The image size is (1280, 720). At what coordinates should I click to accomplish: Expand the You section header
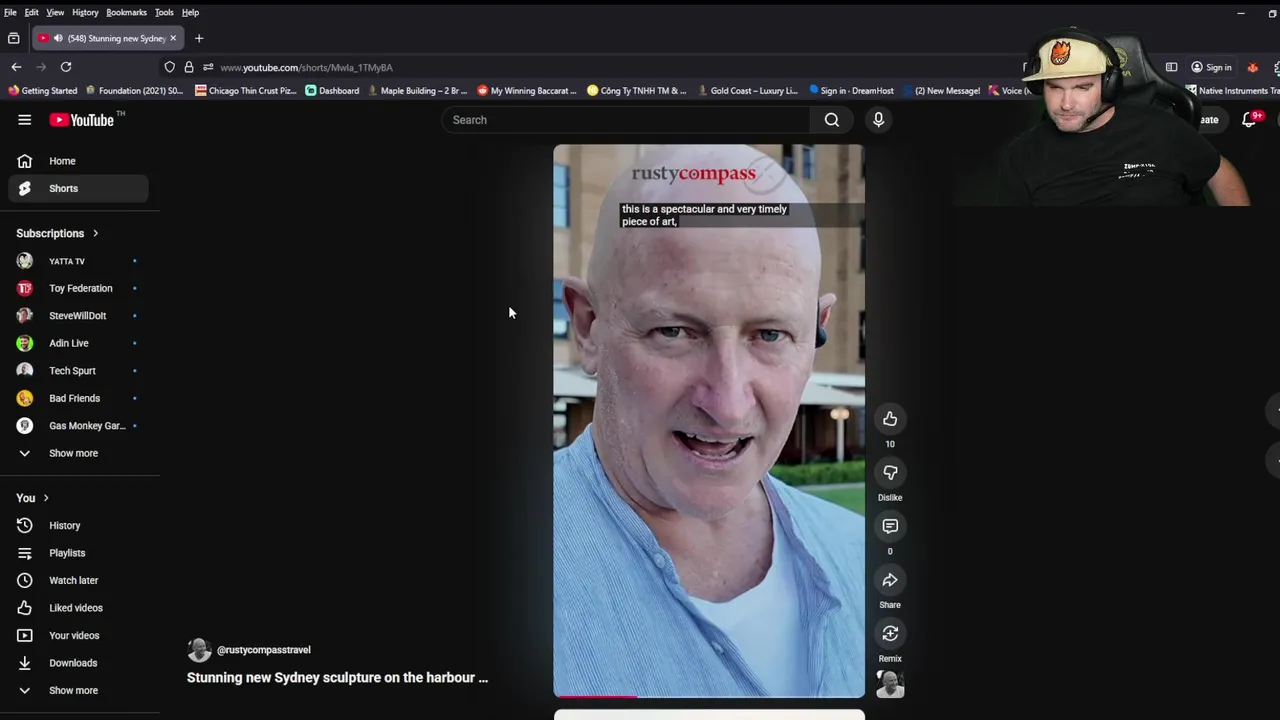point(32,498)
